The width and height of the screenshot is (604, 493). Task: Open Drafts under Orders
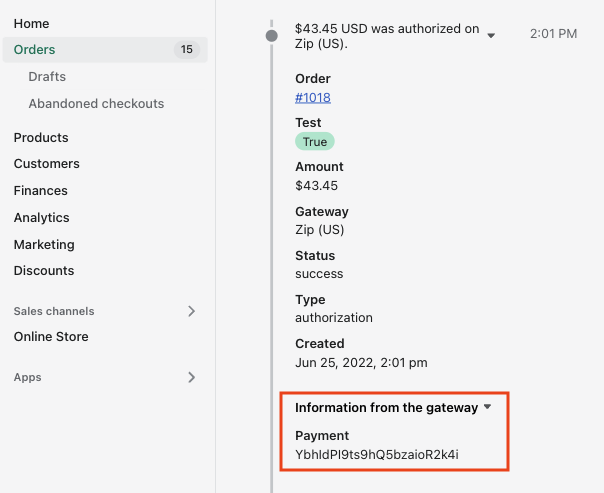coord(47,77)
